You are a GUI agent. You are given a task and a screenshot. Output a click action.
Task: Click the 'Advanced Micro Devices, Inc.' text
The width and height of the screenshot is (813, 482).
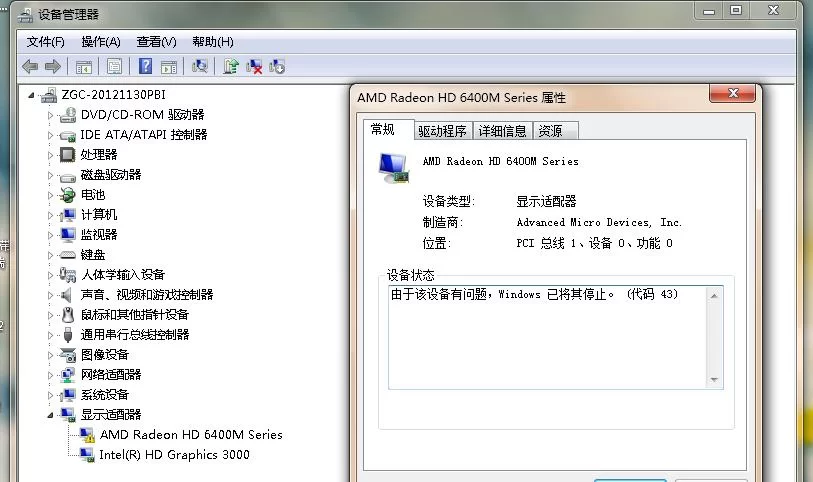click(599, 222)
